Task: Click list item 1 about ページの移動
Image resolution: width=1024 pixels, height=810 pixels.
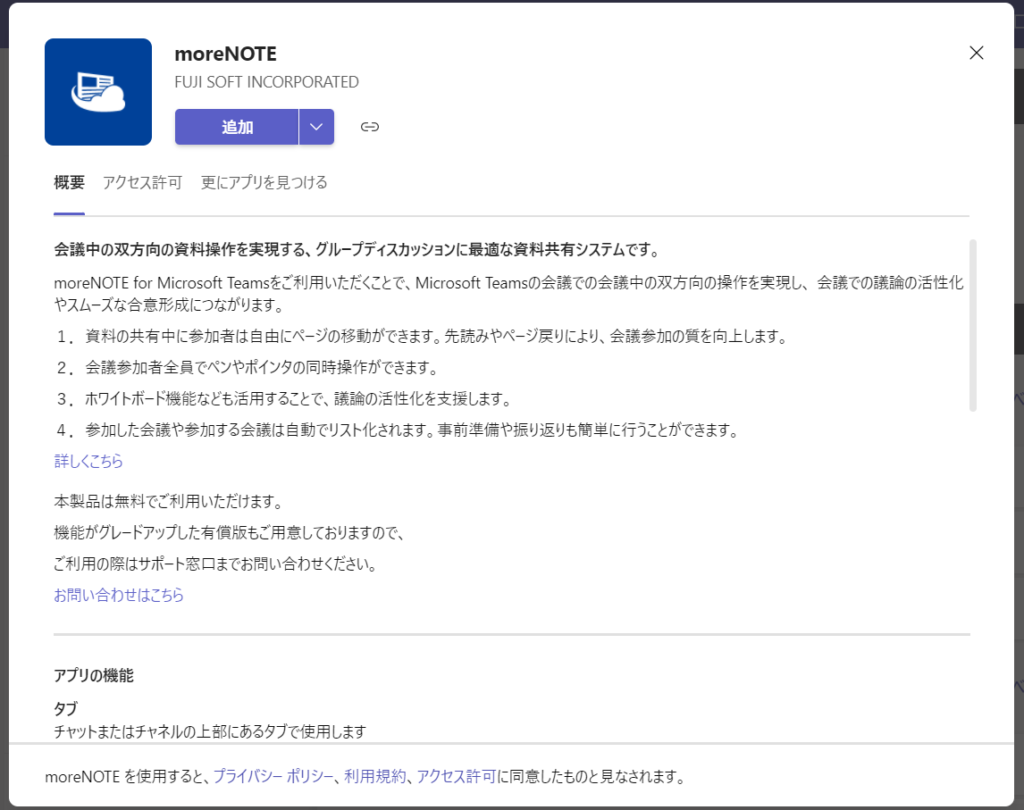Action: point(423,336)
